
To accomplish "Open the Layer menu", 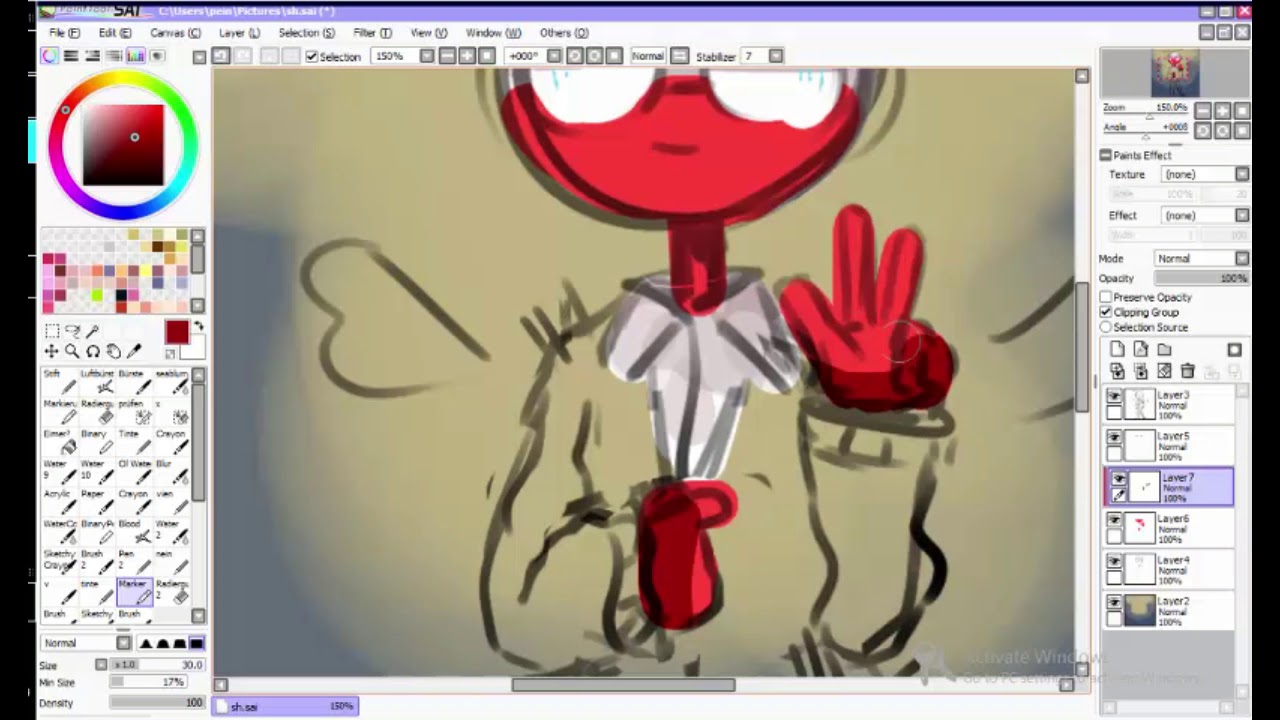I will pos(239,33).
